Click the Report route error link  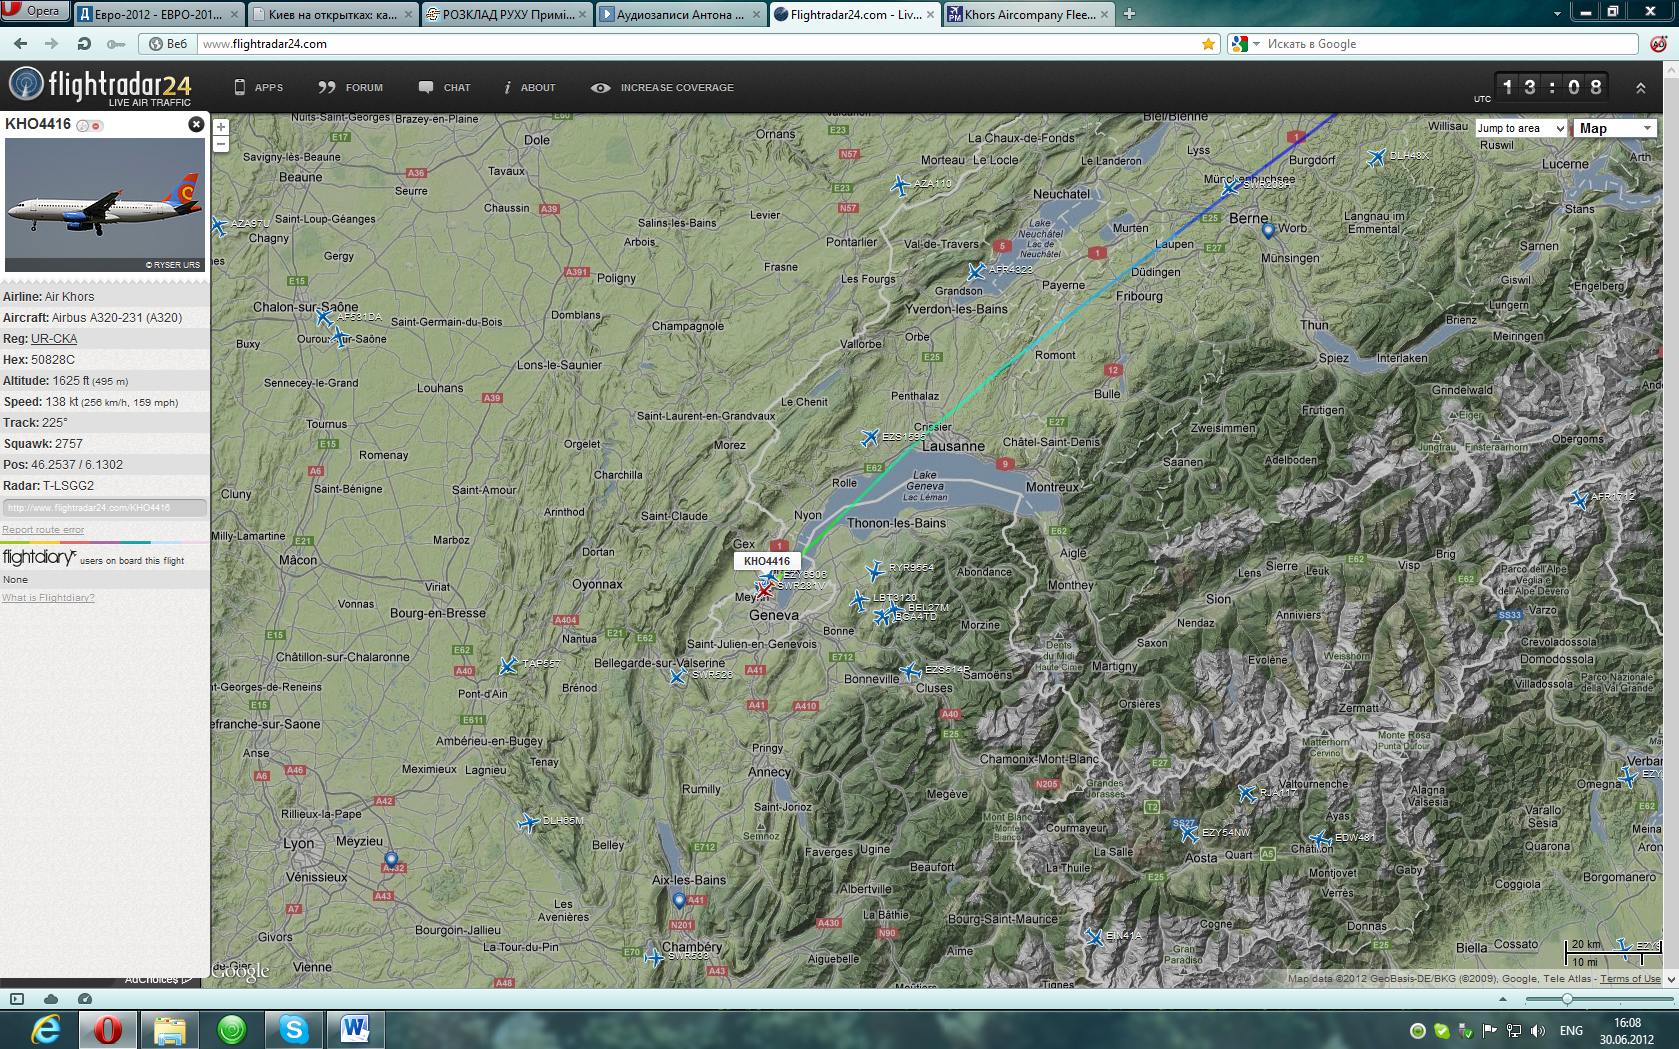pyautogui.click(x=43, y=530)
